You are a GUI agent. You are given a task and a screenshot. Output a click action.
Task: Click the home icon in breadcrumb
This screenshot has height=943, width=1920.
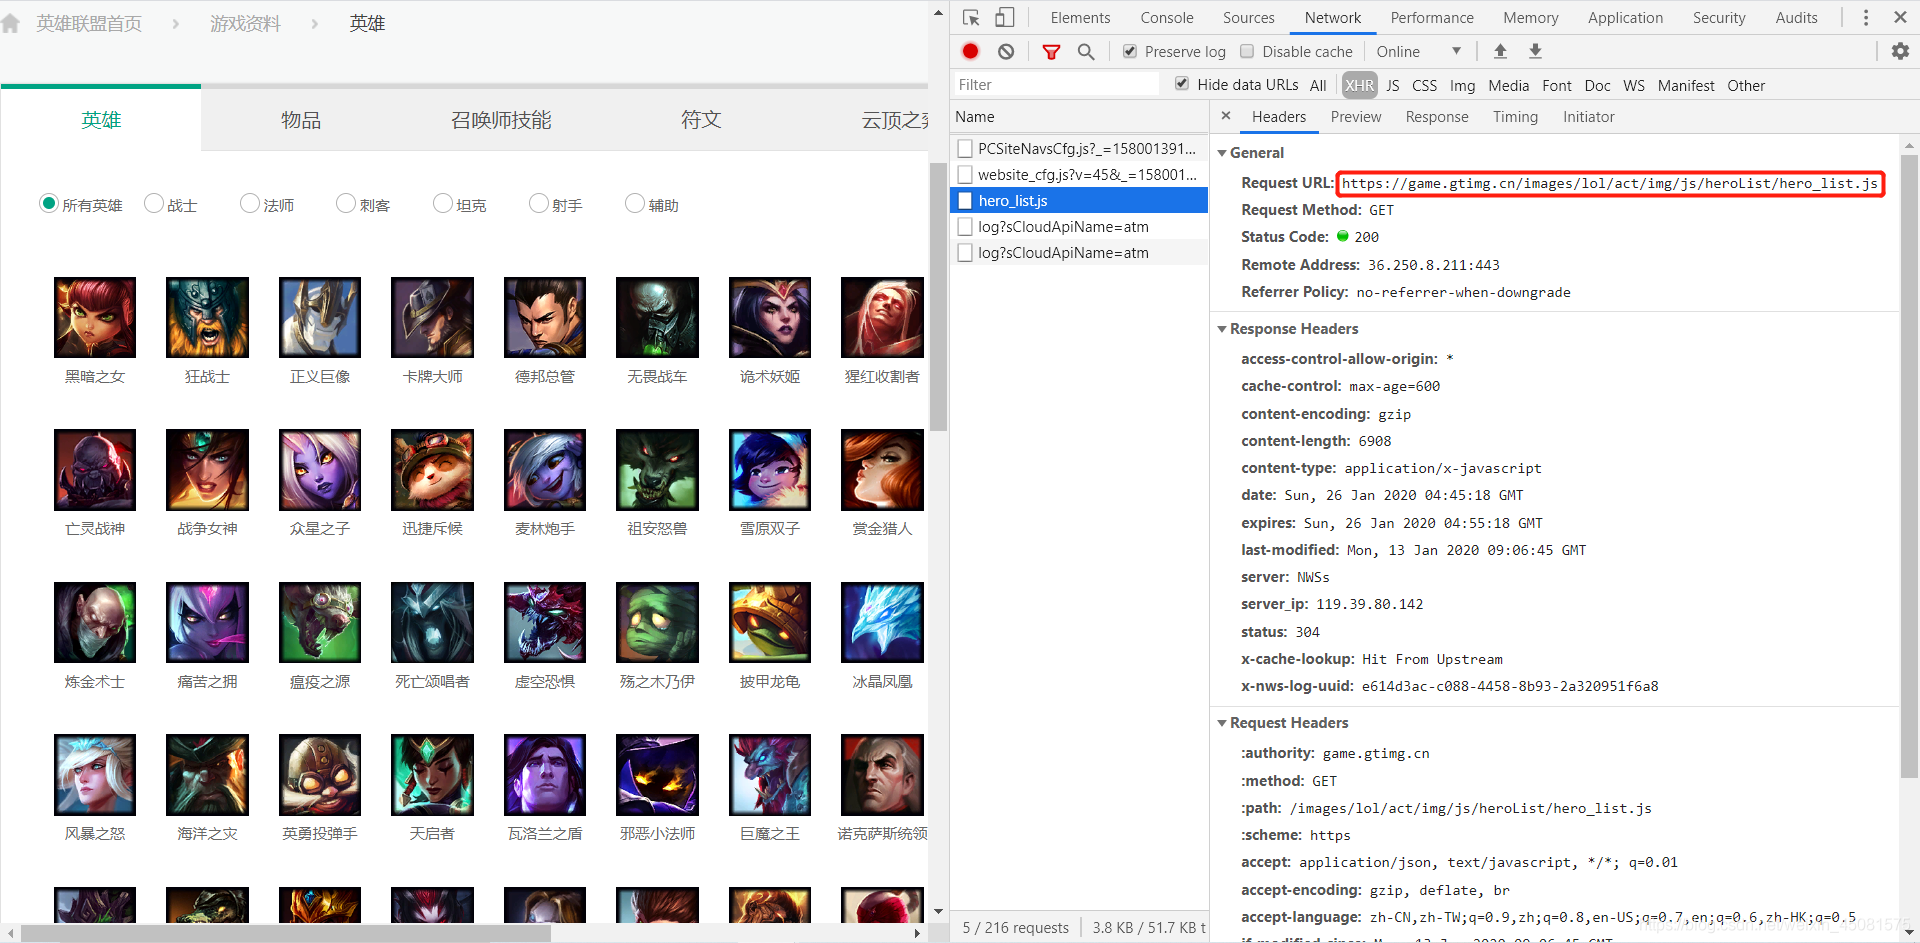tap(11, 23)
